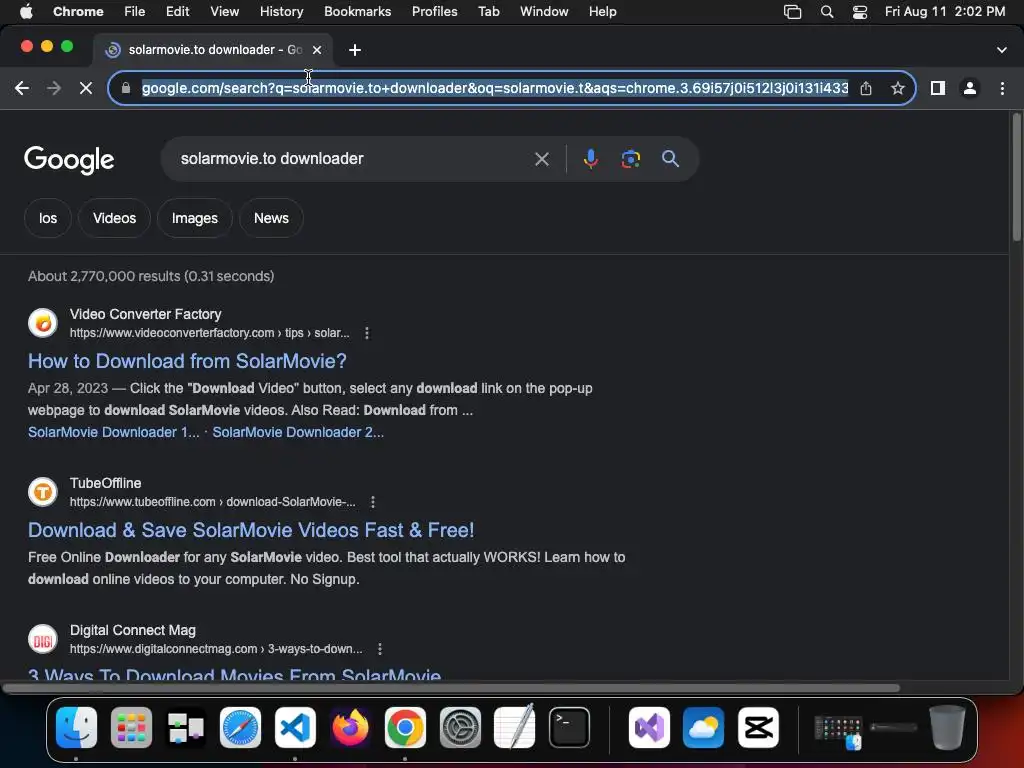Open Spotlight search in menu bar
Screen dimensions: 1024x768
827,12
